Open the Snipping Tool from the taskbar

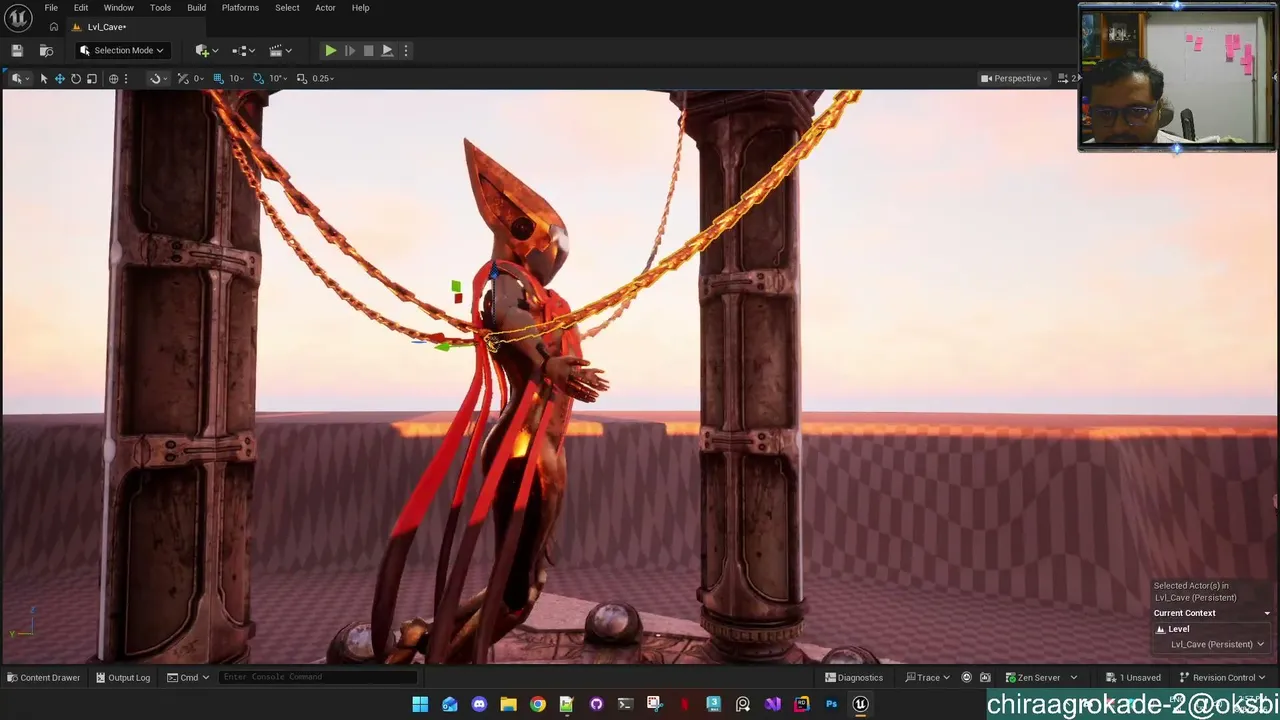pyautogui.click(x=654, y=704)
